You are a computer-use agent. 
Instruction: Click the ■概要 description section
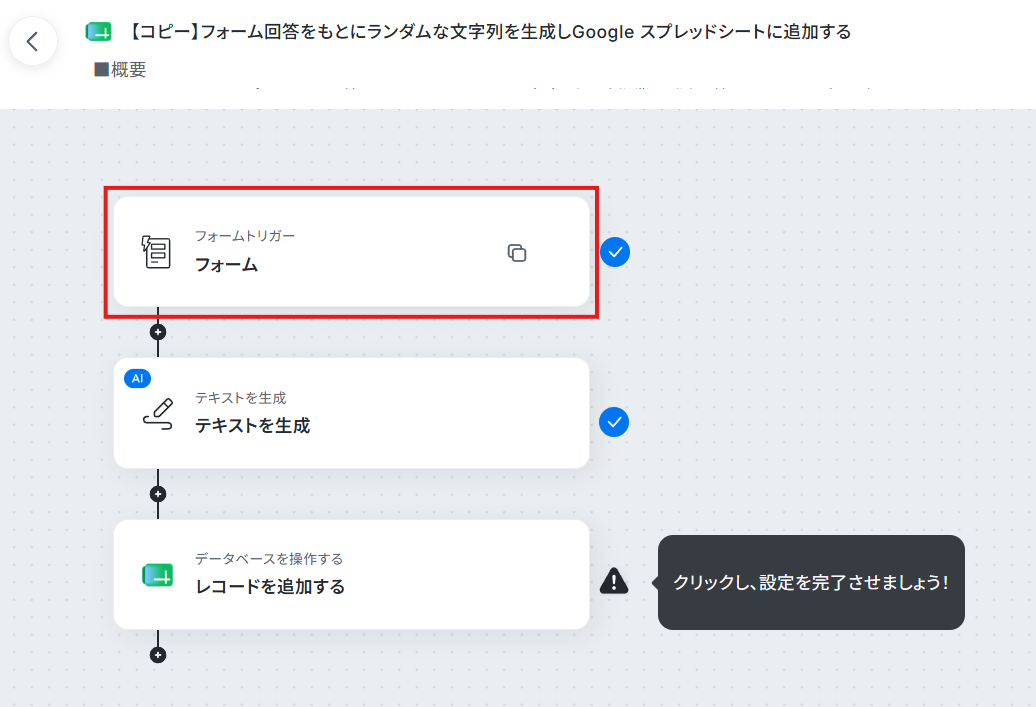pos(120,69)
